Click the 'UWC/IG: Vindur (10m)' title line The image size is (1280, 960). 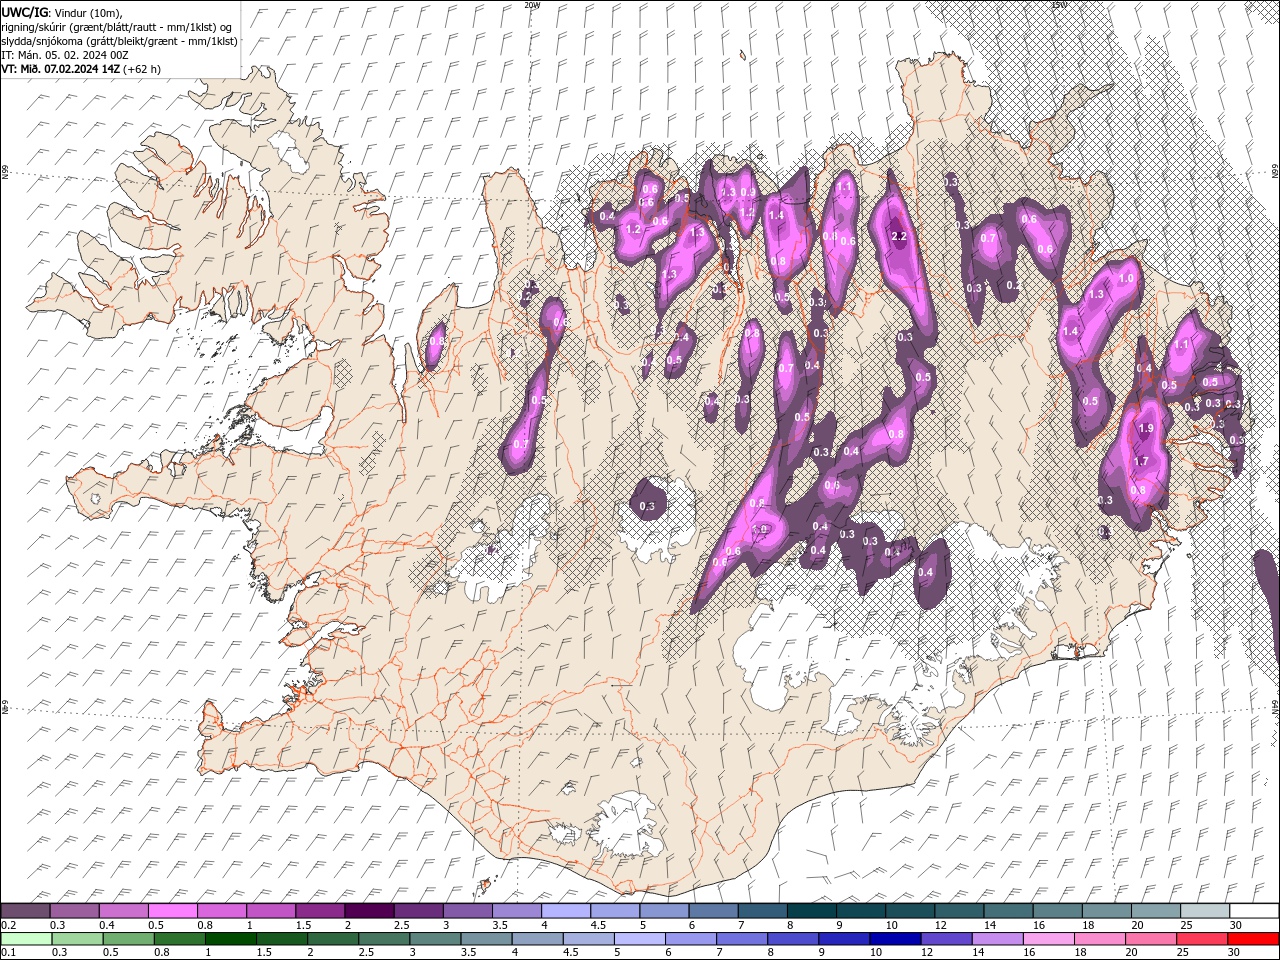[62, 11]
